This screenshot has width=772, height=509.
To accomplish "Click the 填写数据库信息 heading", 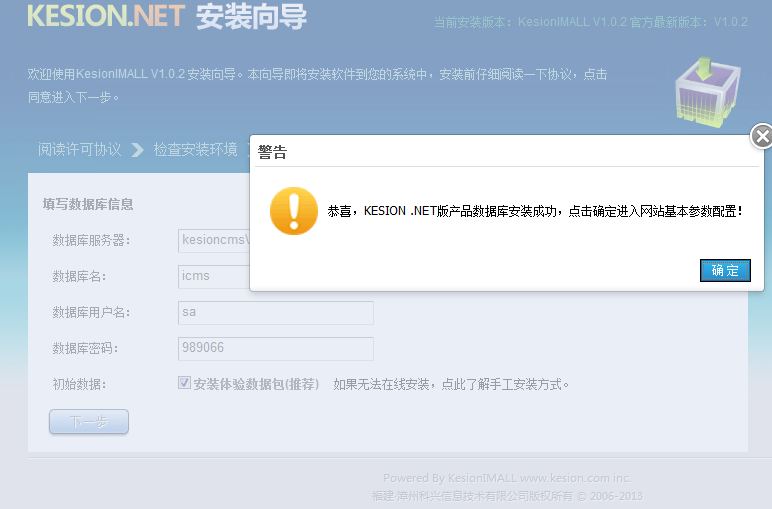I will 88,204.
